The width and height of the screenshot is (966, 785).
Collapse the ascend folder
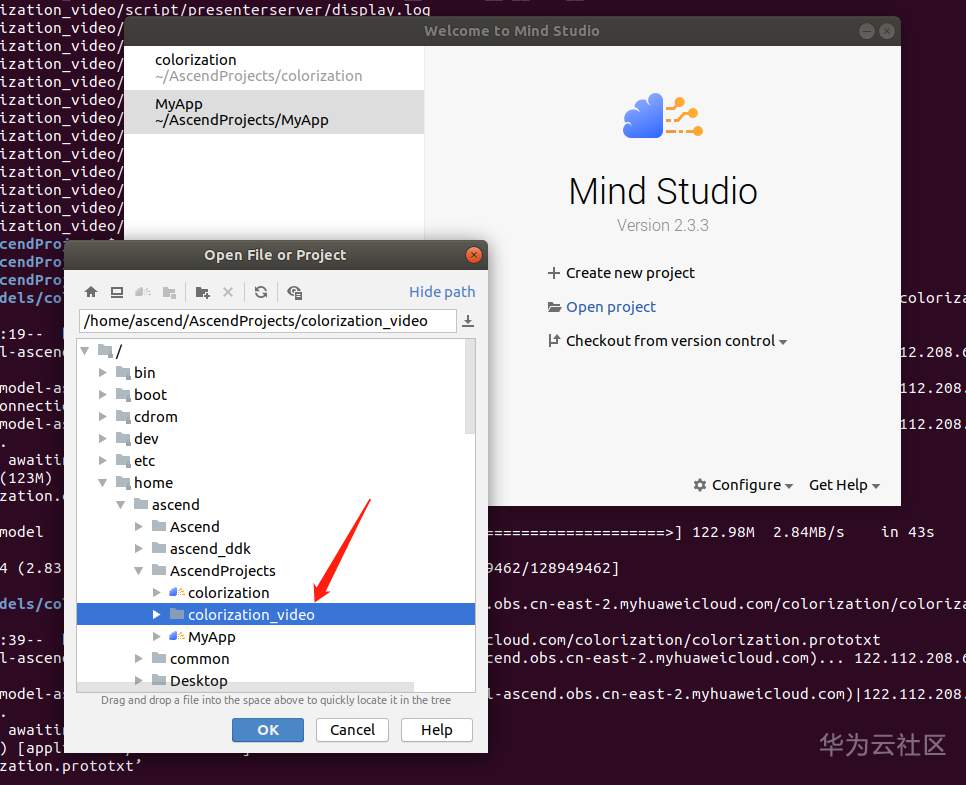(121, 505)
